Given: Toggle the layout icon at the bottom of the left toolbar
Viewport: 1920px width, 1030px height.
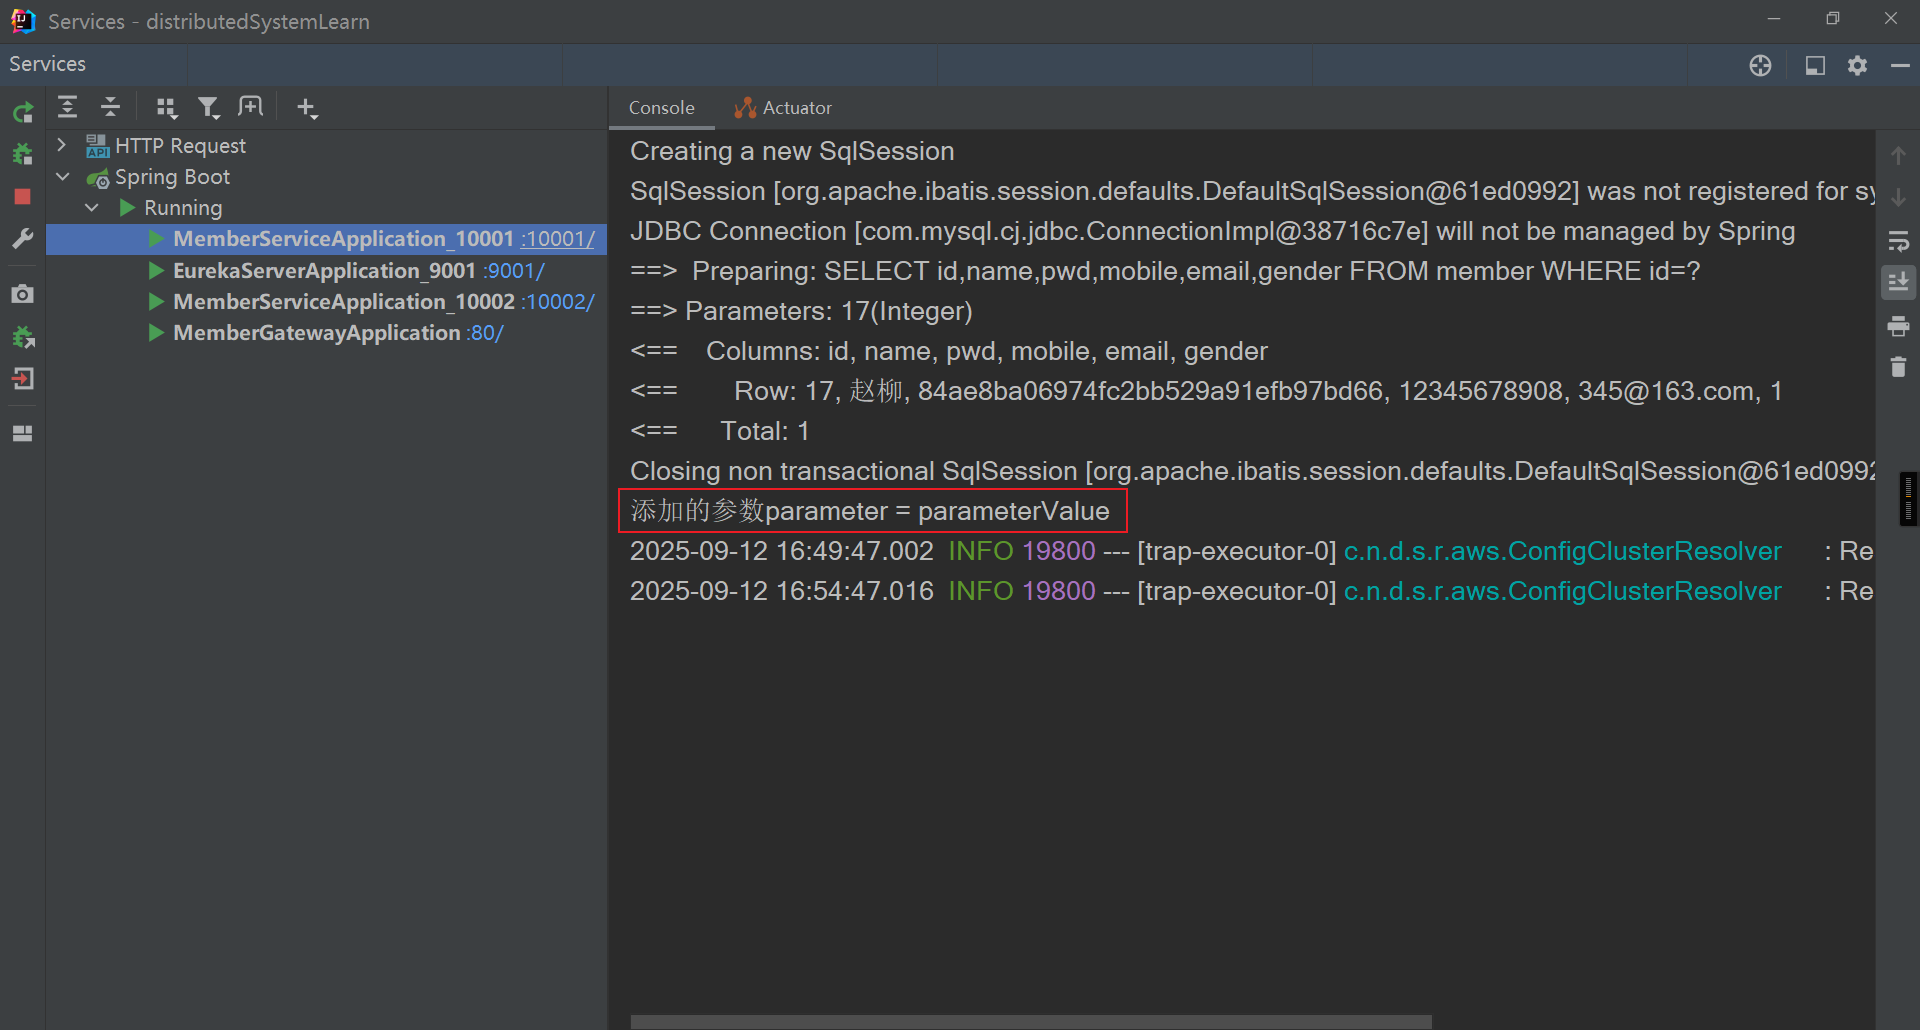Looking at the screenshot, I should point(22,433).
